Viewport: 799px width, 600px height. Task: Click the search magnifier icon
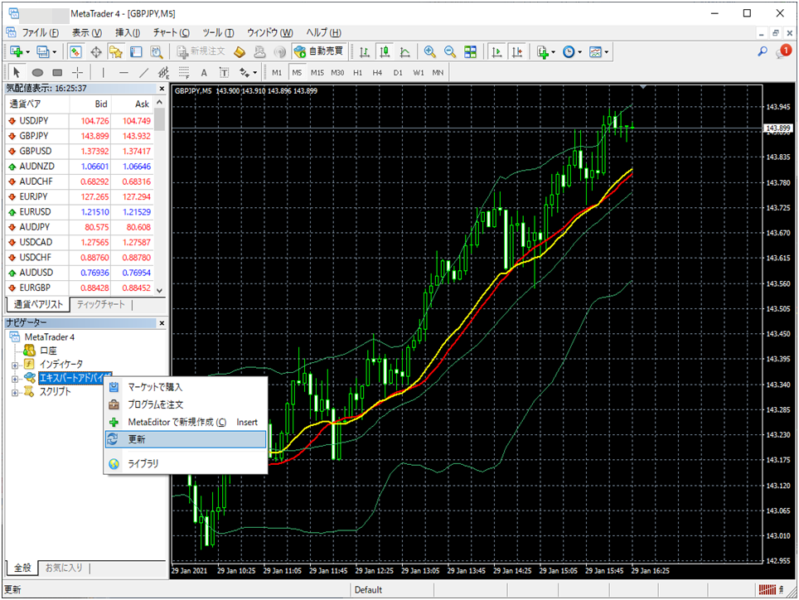tap(762, 51)
